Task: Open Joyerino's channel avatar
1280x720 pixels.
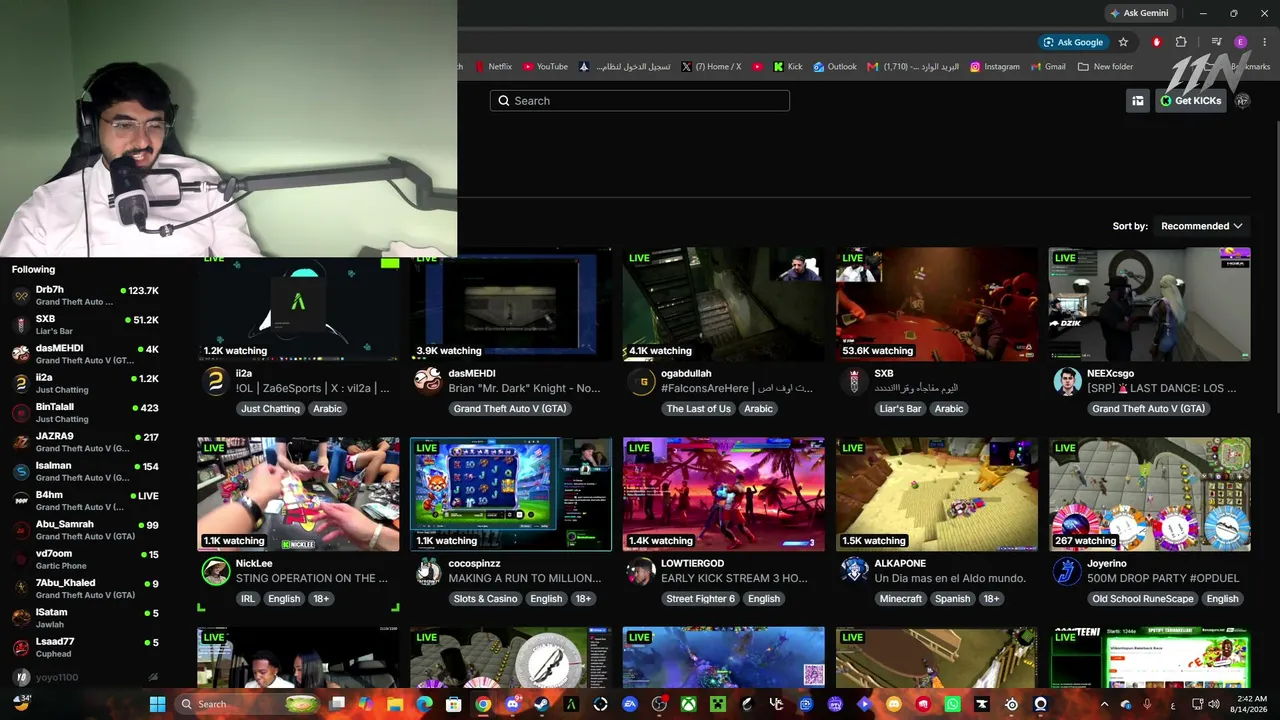Action: point(1067,571)
